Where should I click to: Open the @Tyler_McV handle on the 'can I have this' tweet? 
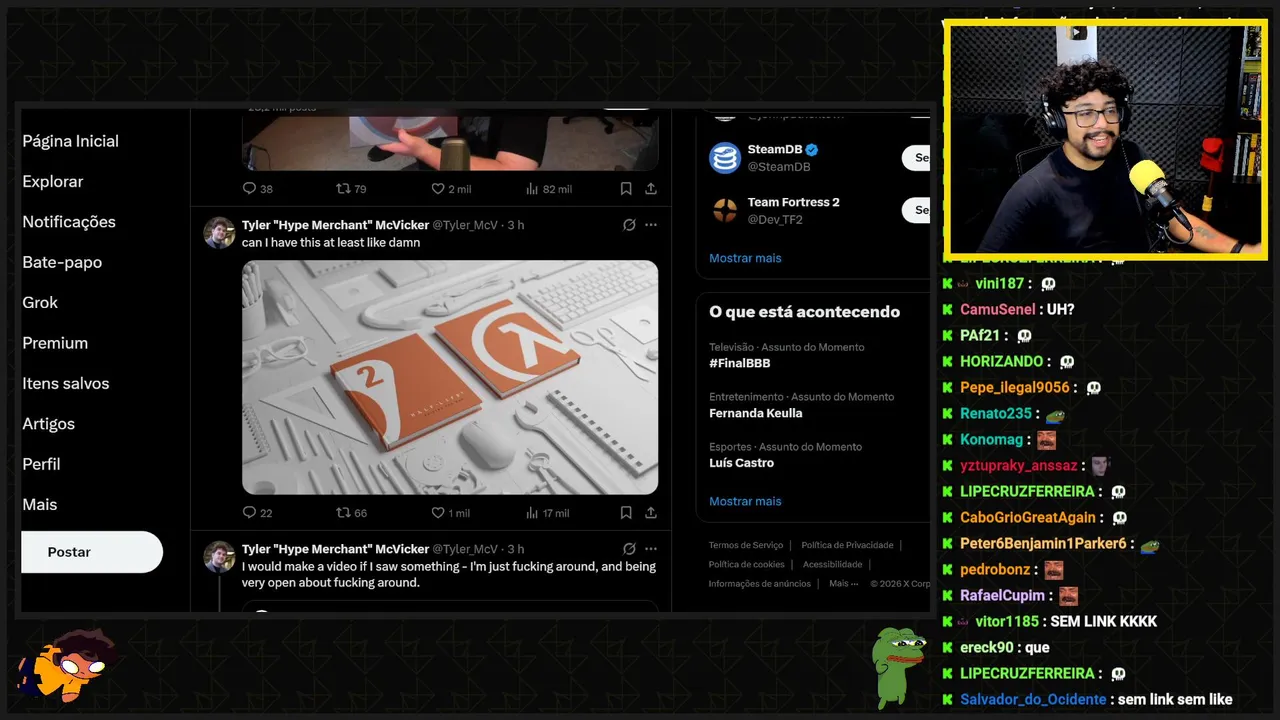click(465, 225)
